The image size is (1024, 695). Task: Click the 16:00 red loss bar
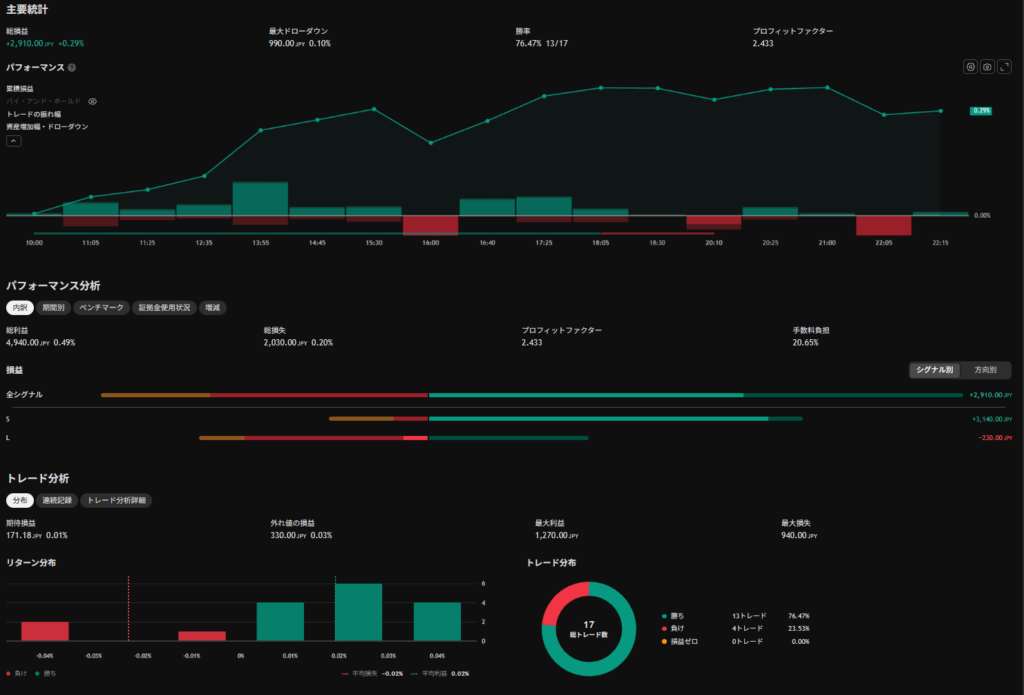tap(430, 225)
